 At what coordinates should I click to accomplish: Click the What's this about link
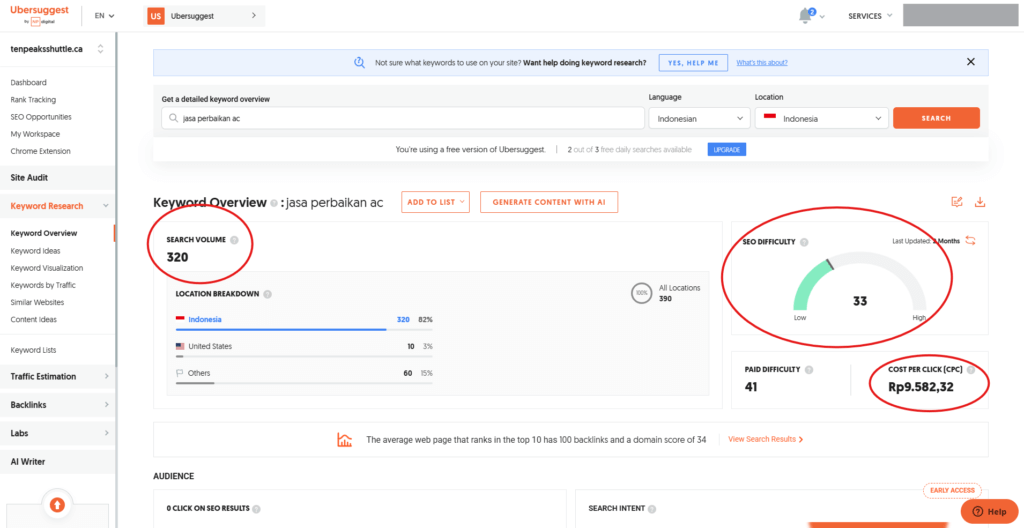click(762, 63)
